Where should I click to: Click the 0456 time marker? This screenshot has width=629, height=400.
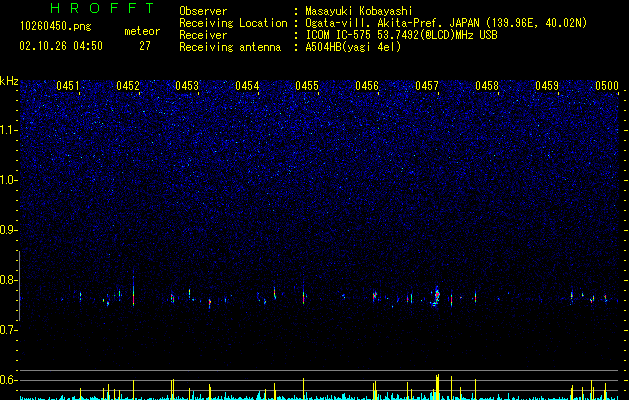367,86
